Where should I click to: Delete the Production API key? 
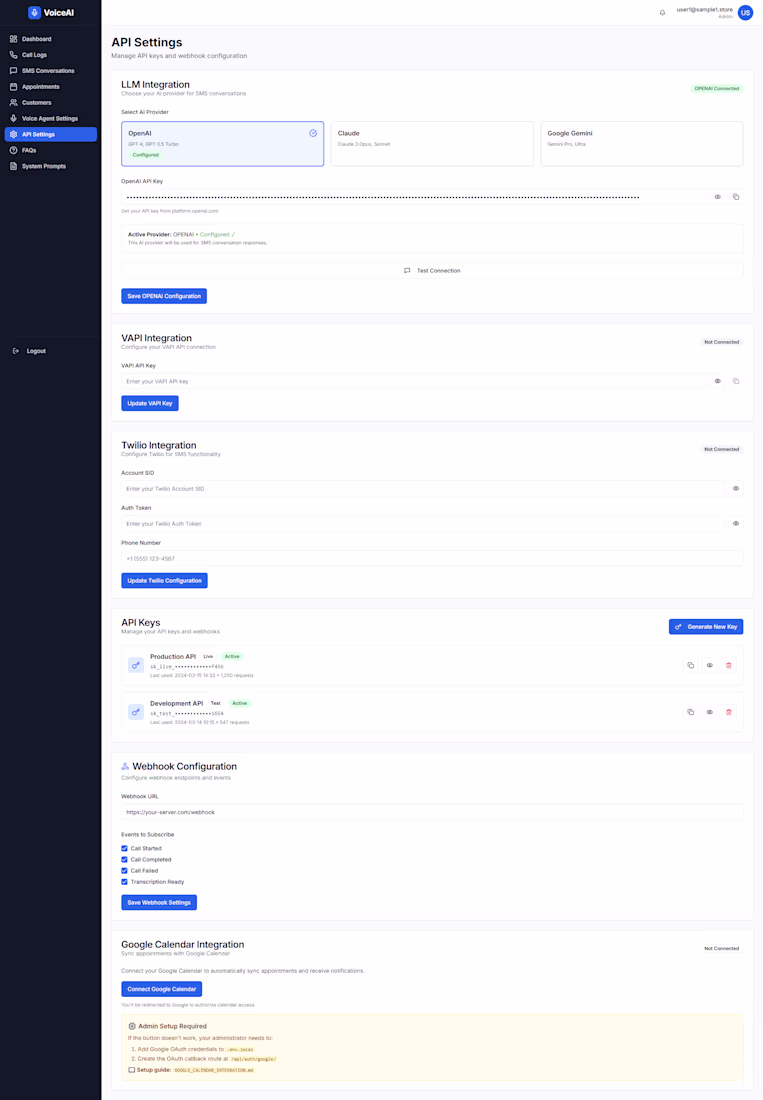point(729,665)
